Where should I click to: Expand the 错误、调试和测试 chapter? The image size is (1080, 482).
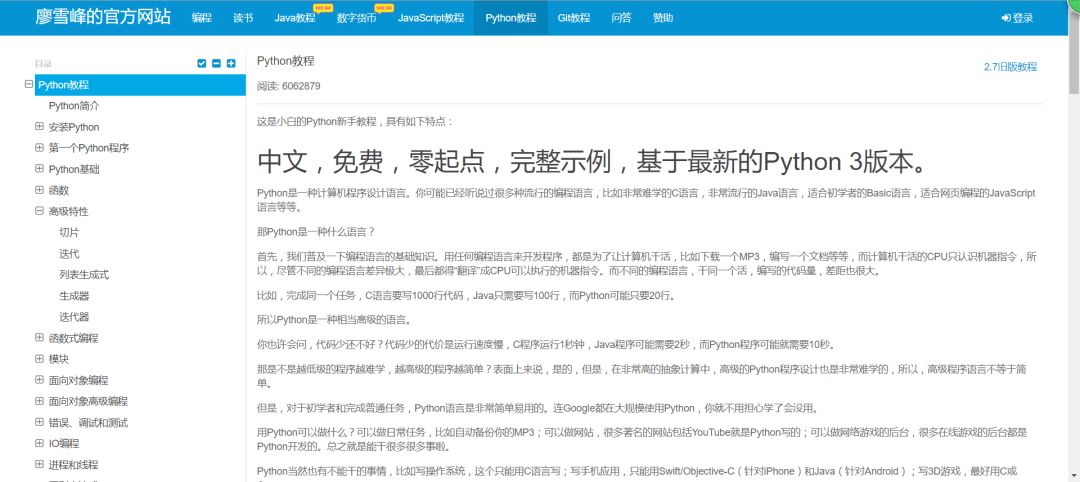[39, 422]
